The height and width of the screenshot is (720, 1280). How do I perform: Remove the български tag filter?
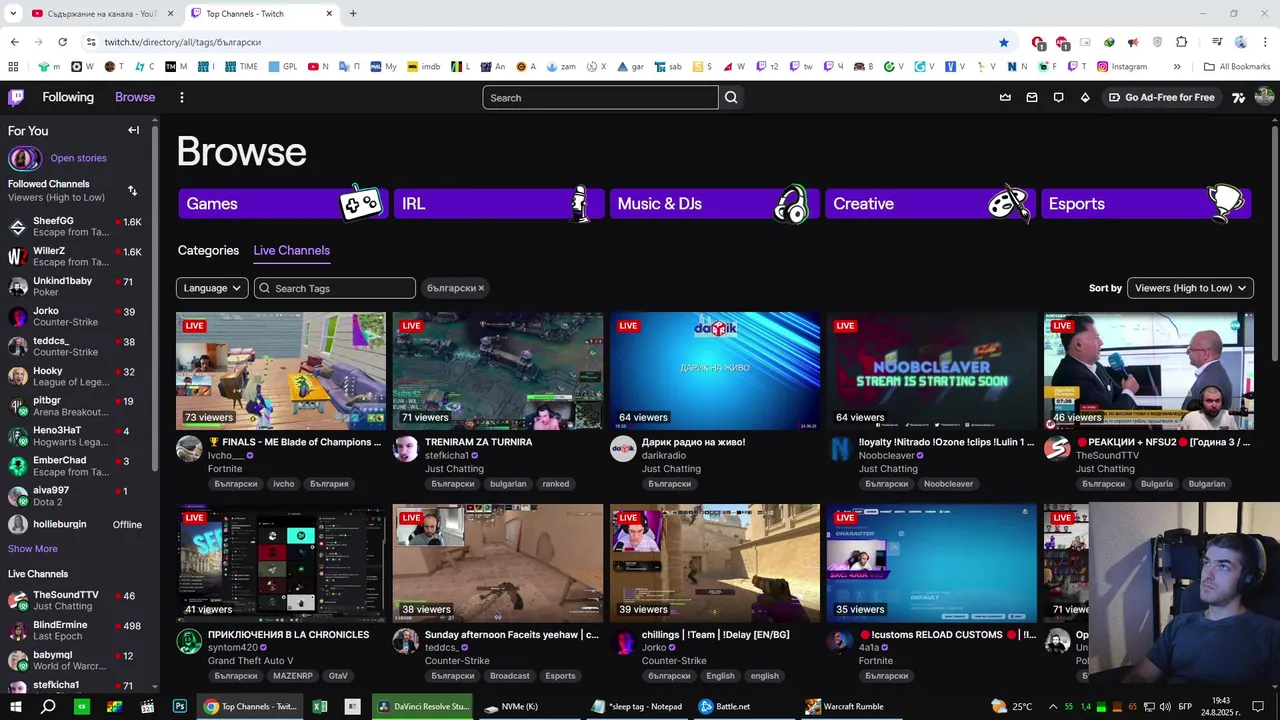pos(481,288)
